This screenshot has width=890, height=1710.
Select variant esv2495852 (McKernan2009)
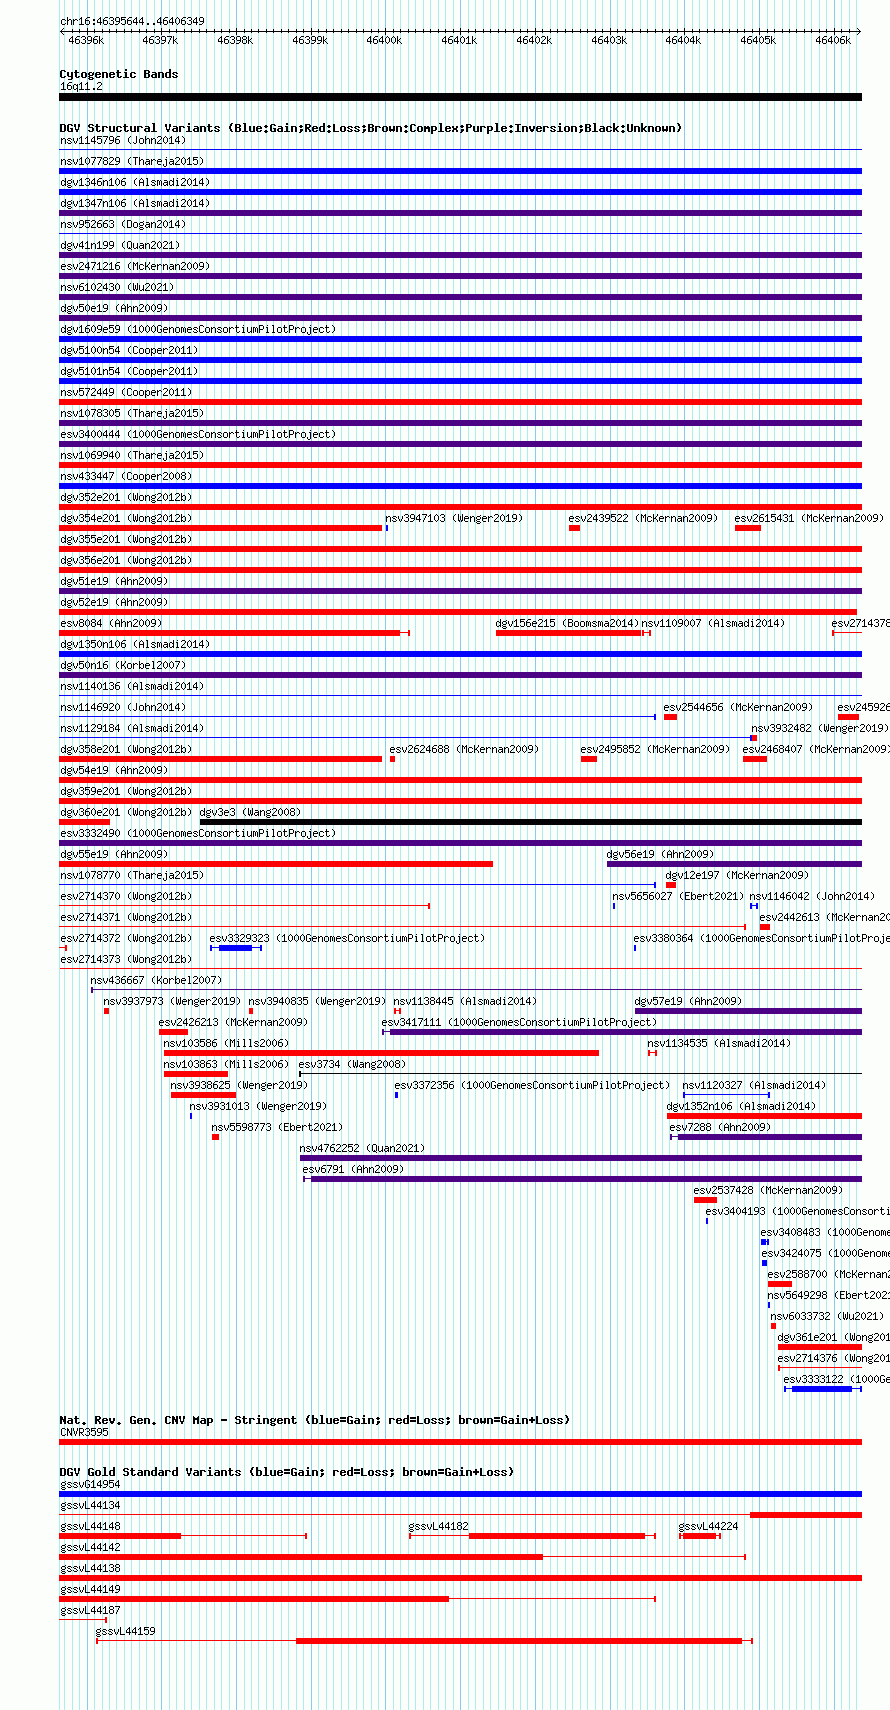click(655, 749)
